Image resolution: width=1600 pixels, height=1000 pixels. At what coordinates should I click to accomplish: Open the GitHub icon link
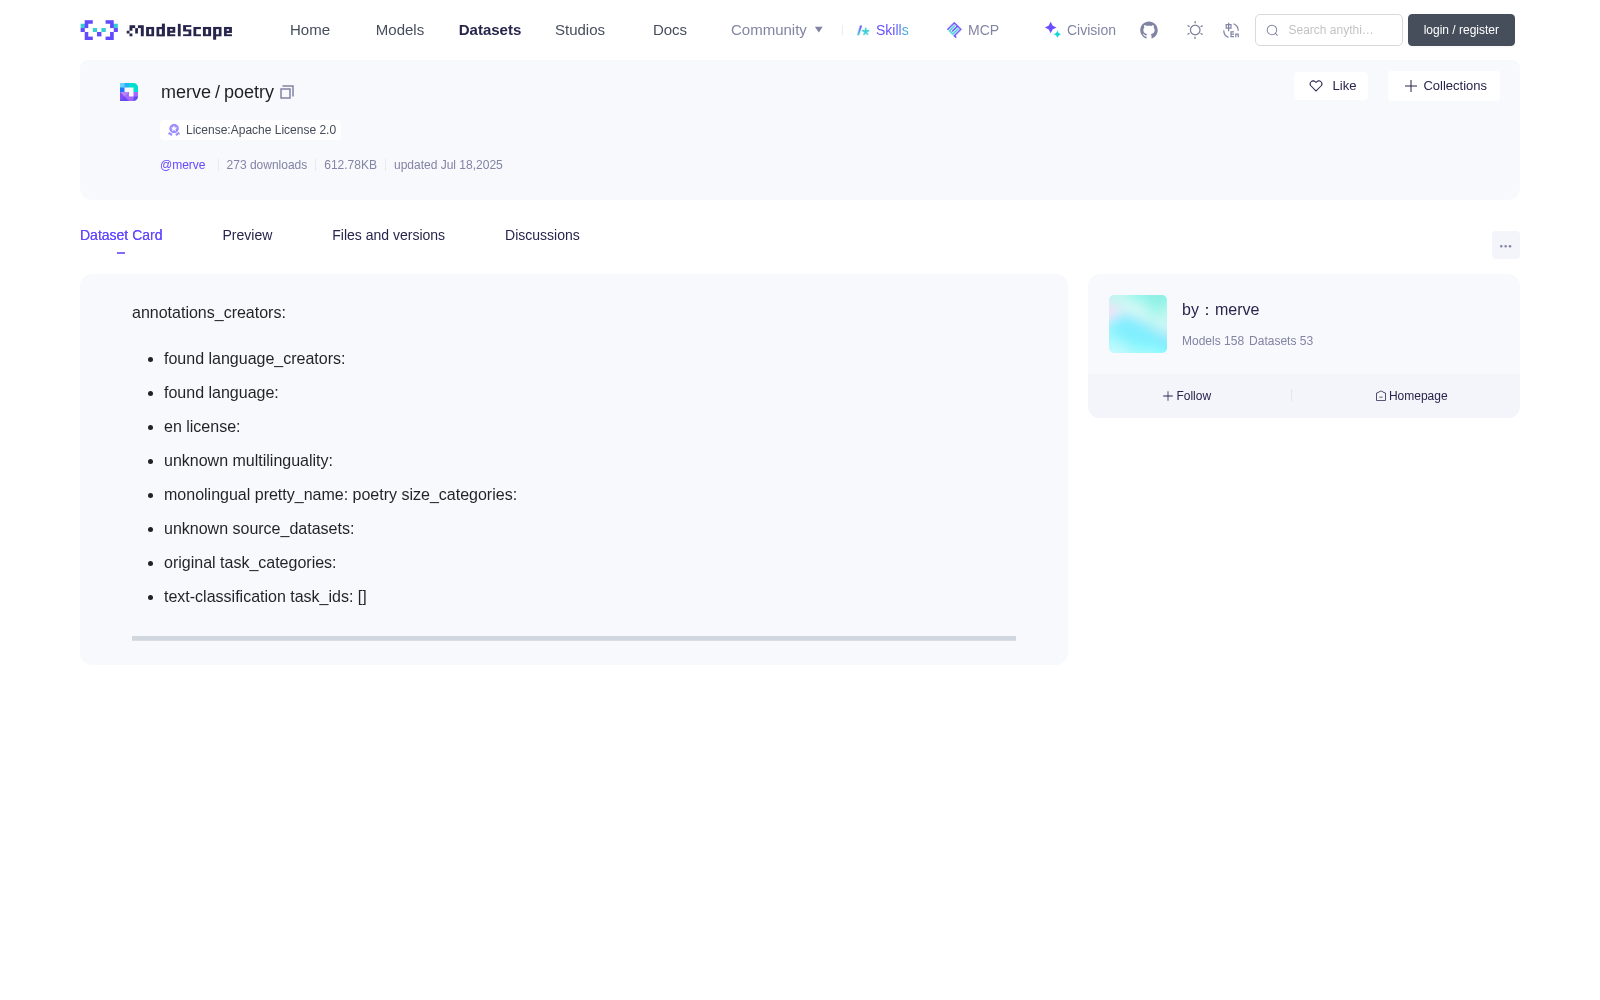coord(1149,30)
